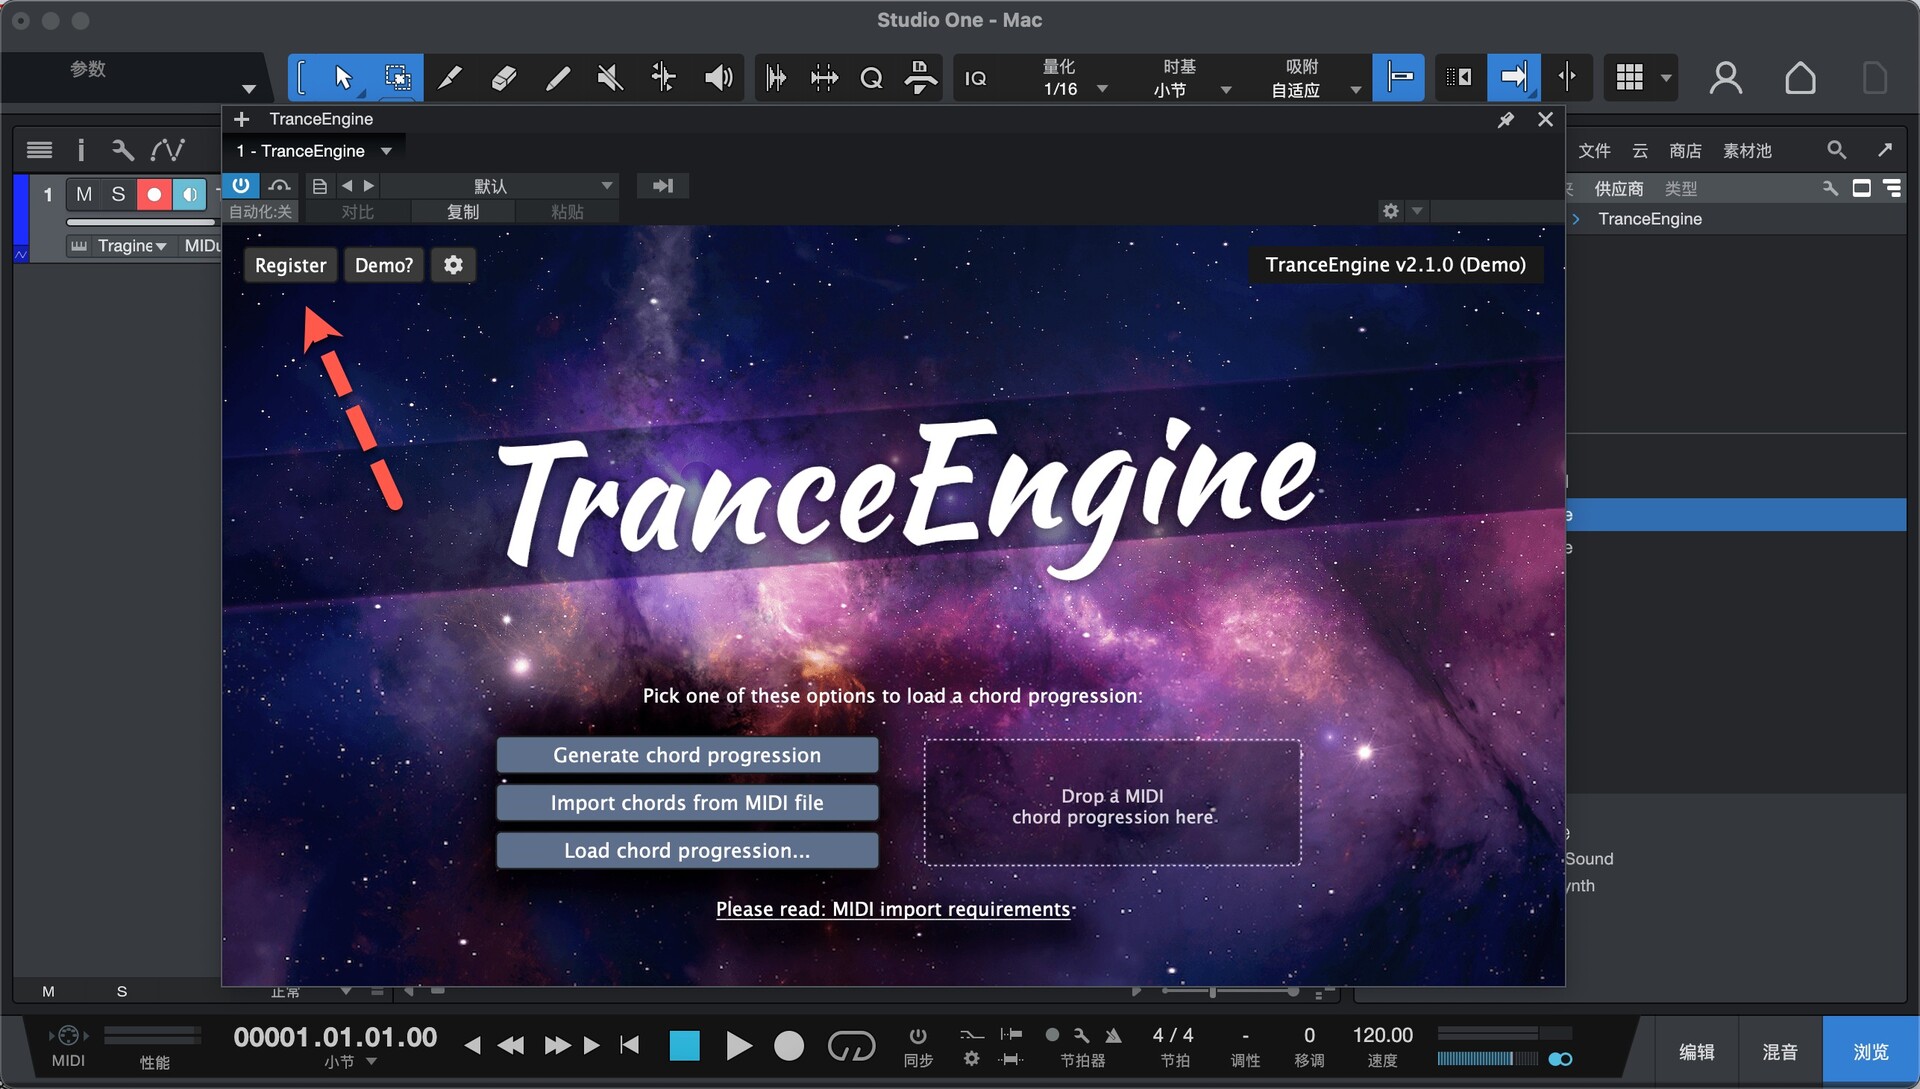Choose the Listen (speaker) tool
This screenshot has height=1089, width=1920.
(718, 77)
